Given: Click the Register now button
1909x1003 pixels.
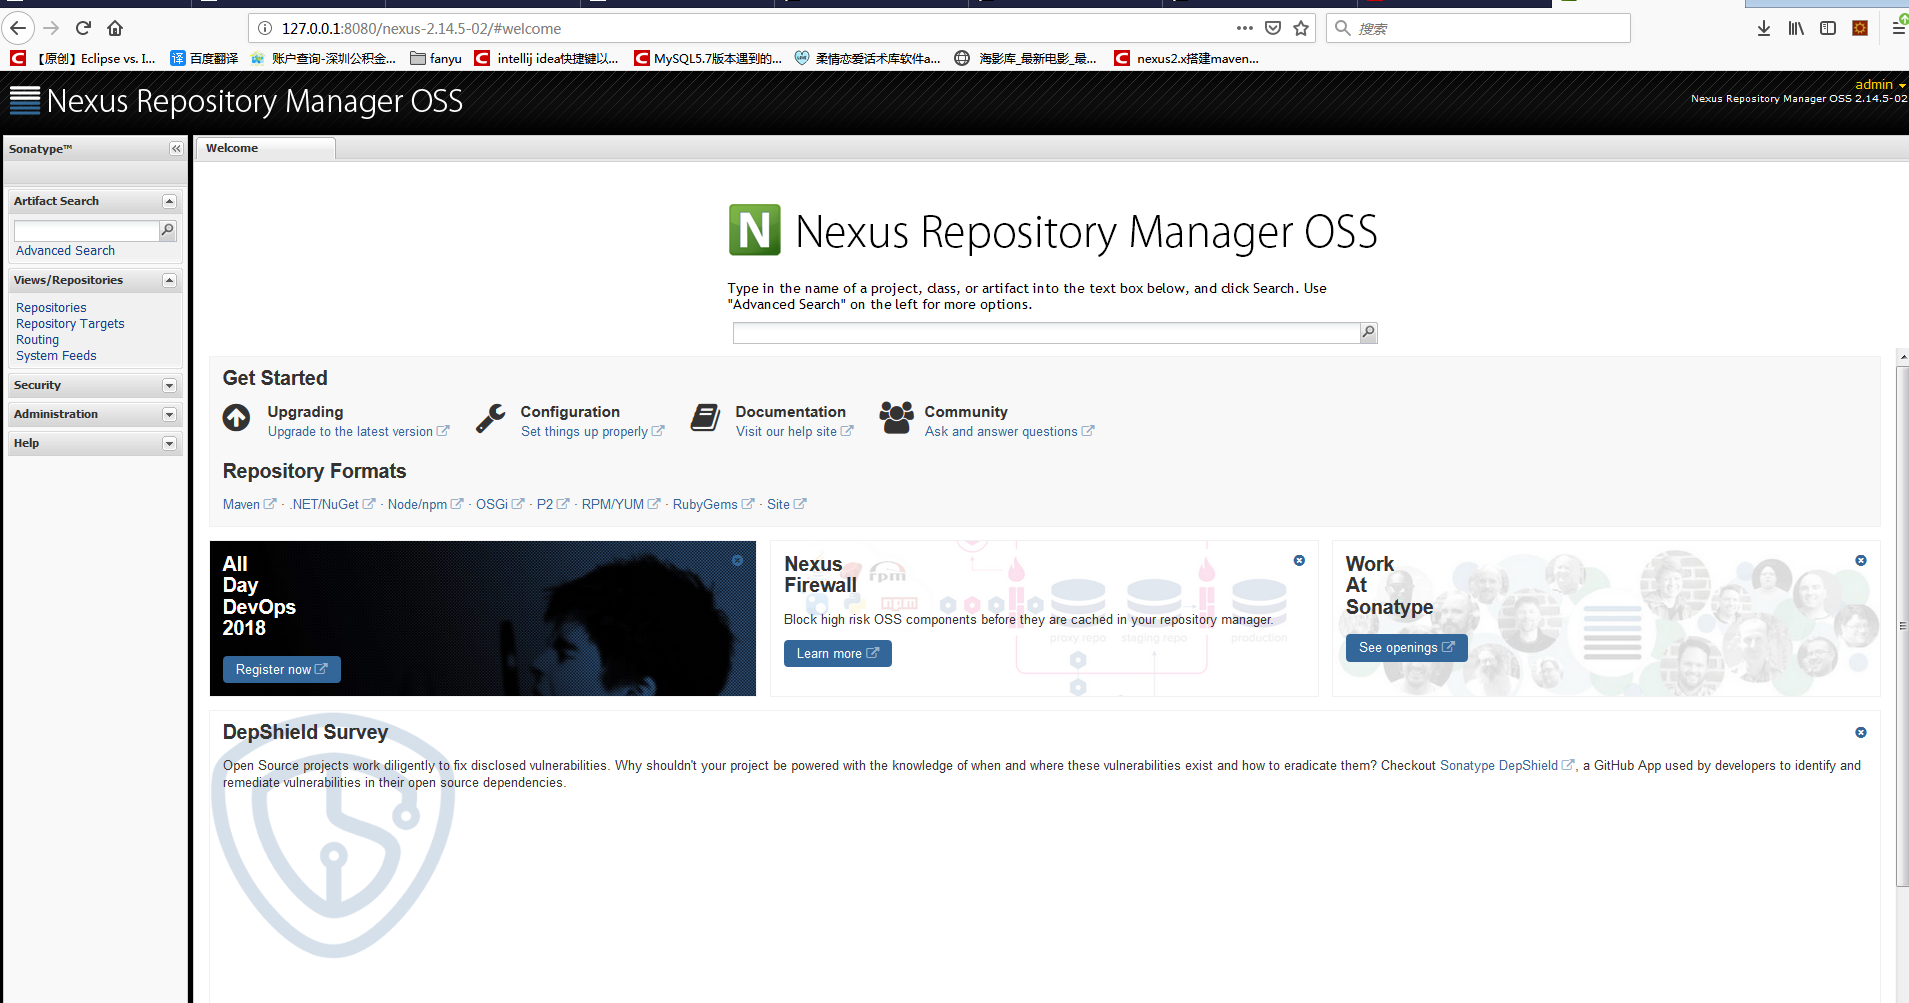Looking at the screenshot, I should (x=281, y=670).
